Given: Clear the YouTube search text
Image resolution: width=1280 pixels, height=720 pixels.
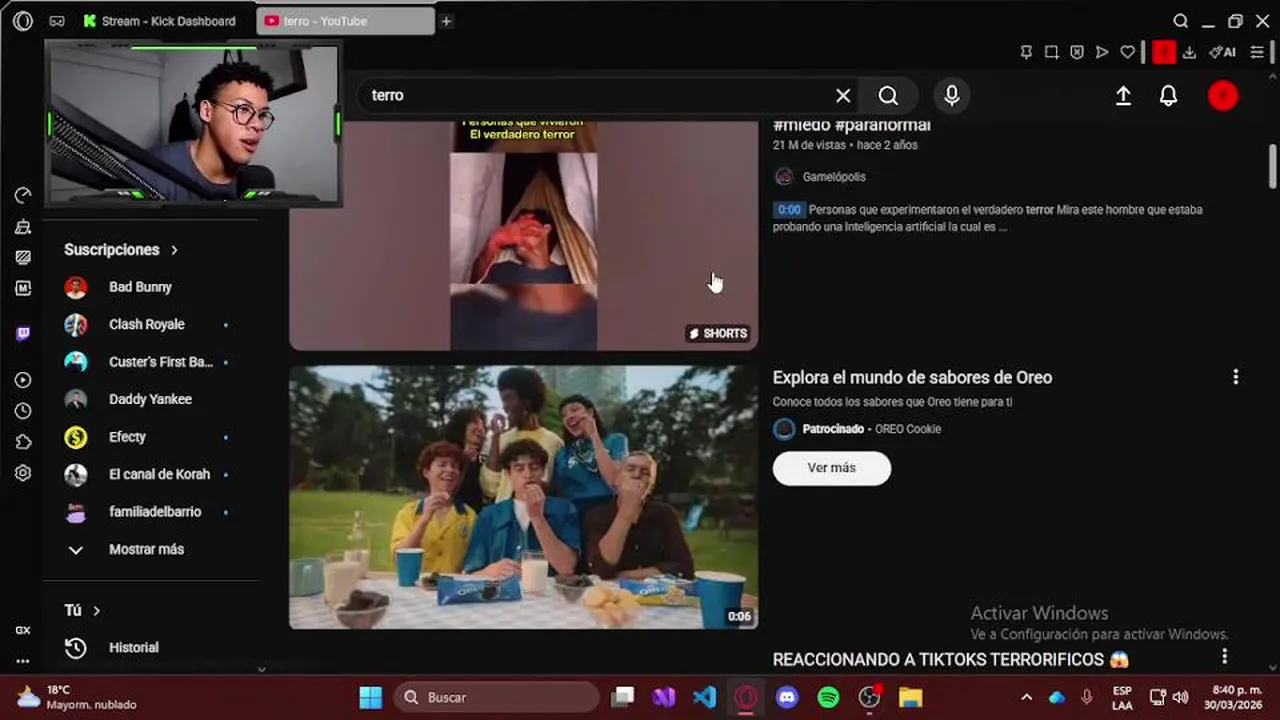Looking at the screenshot, I should (x=843, y=95).
